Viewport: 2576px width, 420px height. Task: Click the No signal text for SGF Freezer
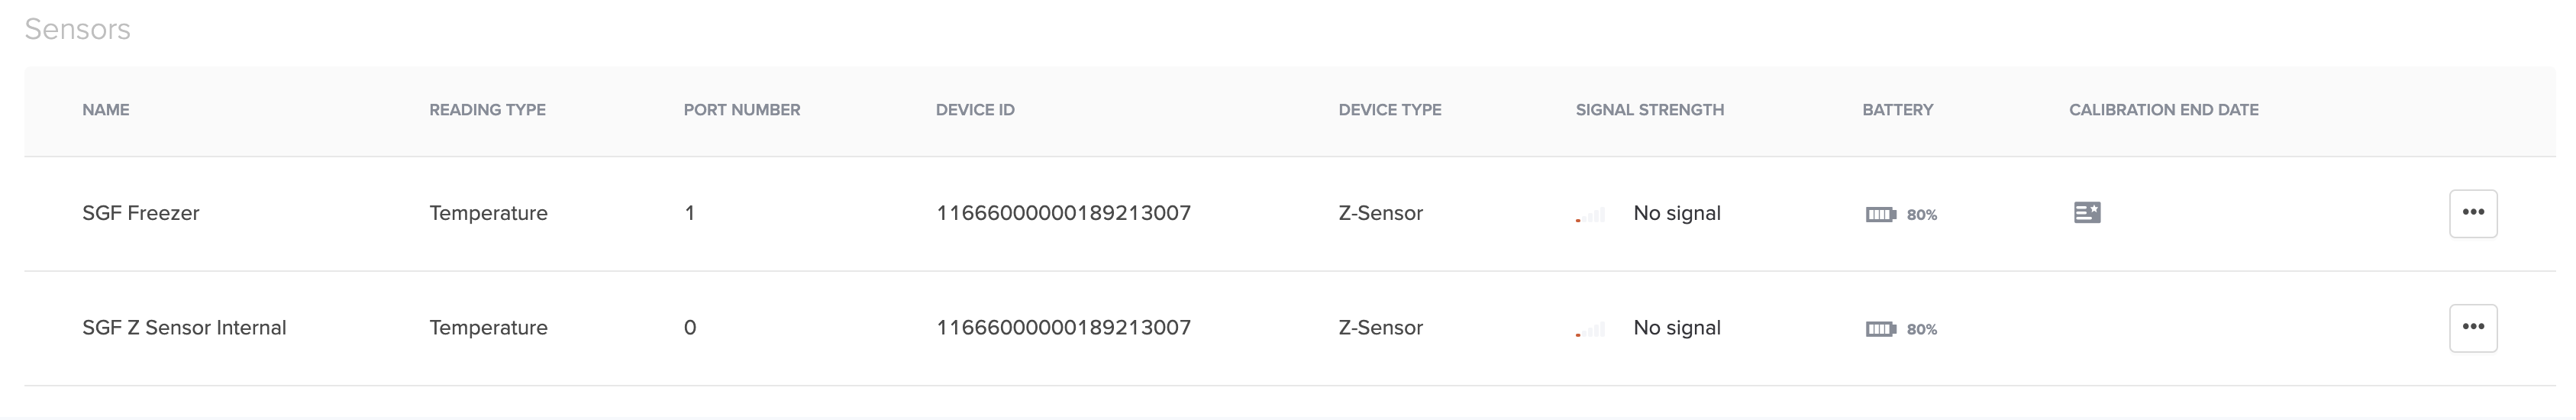pyautogui.click(x=1677, y=213)
